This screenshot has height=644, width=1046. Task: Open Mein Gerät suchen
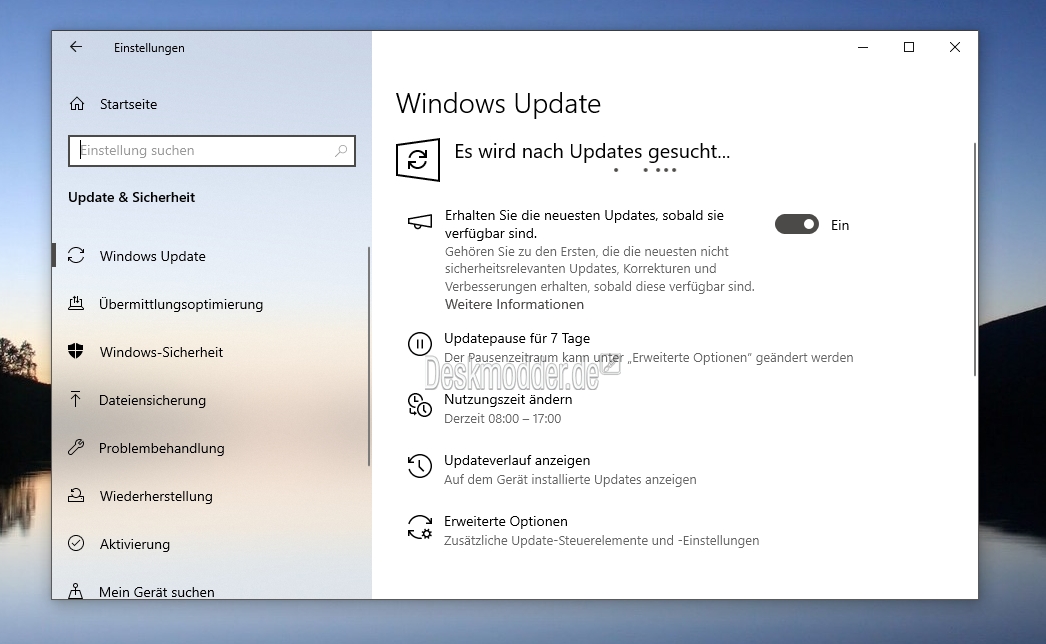157,592
